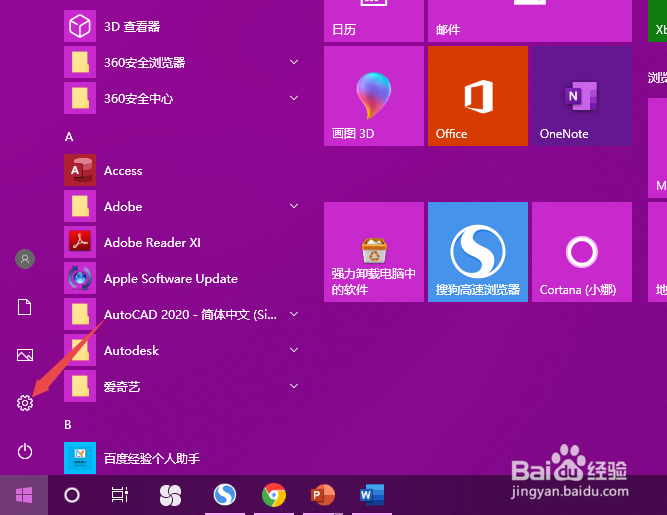Open the 邮件 mail tile
The image size is (667, 515).
pyautogui.click(x=530, y=21)
